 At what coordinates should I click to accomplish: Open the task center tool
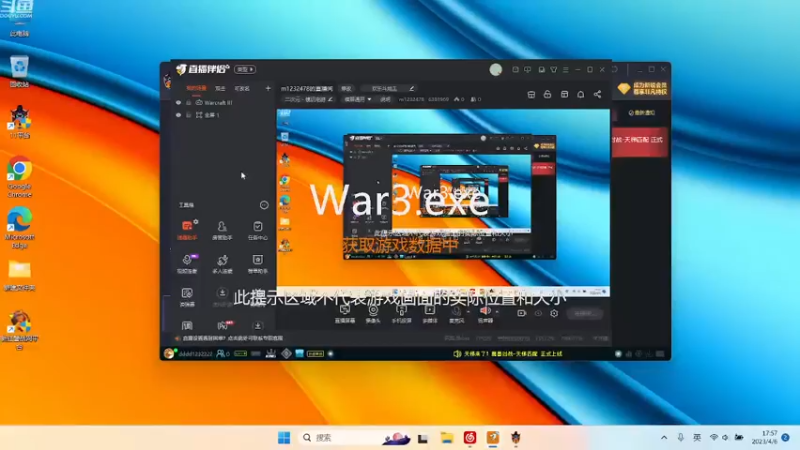point(257,230)
